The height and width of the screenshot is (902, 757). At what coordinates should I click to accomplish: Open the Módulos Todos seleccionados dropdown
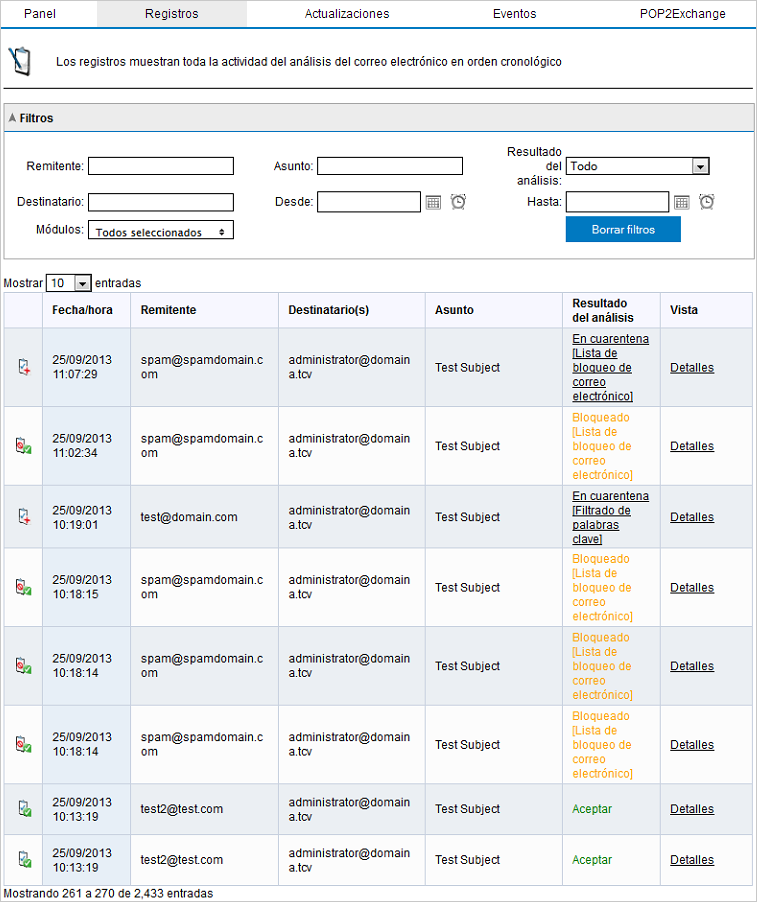coord(161,231)
